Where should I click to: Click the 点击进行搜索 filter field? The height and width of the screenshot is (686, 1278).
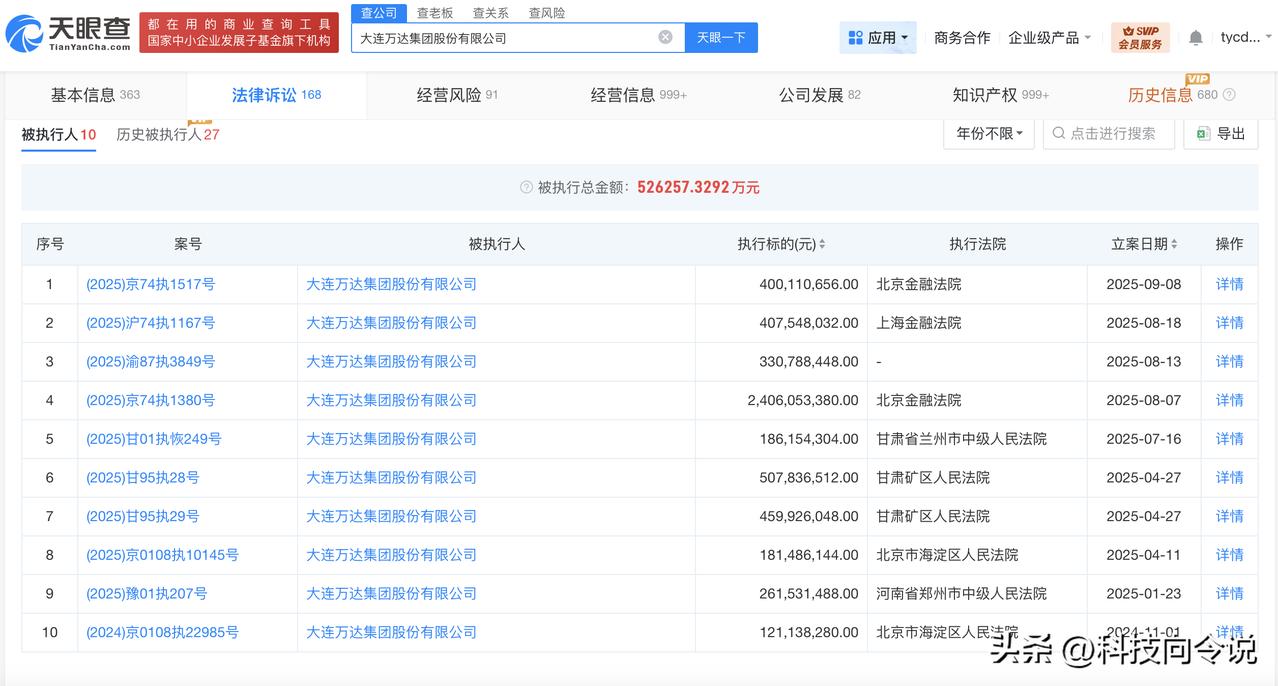1108,133
